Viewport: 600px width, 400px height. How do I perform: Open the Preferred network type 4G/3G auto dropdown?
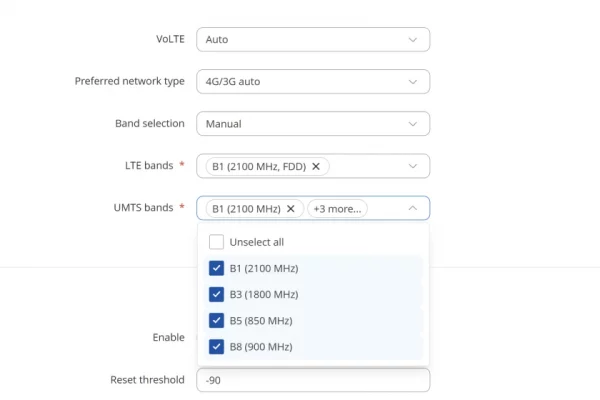[313, 82]
